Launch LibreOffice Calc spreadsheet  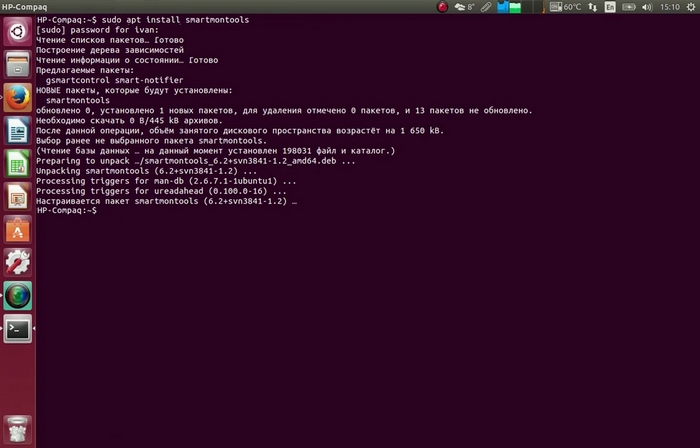tap(17, 163)
